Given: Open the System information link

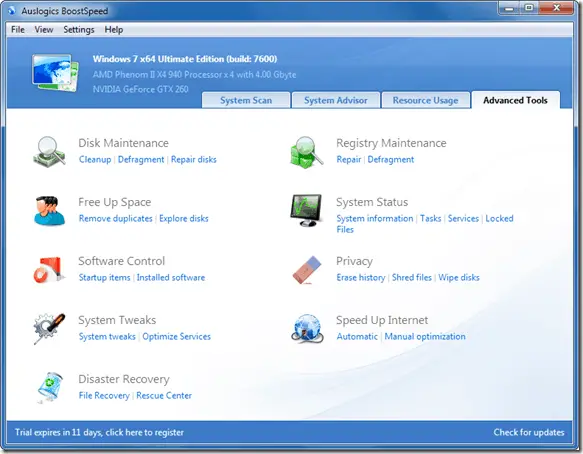Looking at the screenshot, I should pos(375,218).
